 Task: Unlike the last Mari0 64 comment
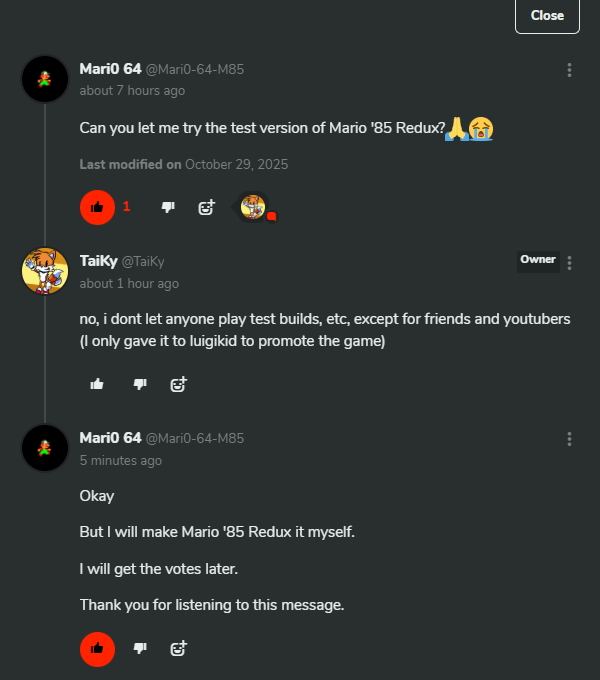click(x=97, y=648)
